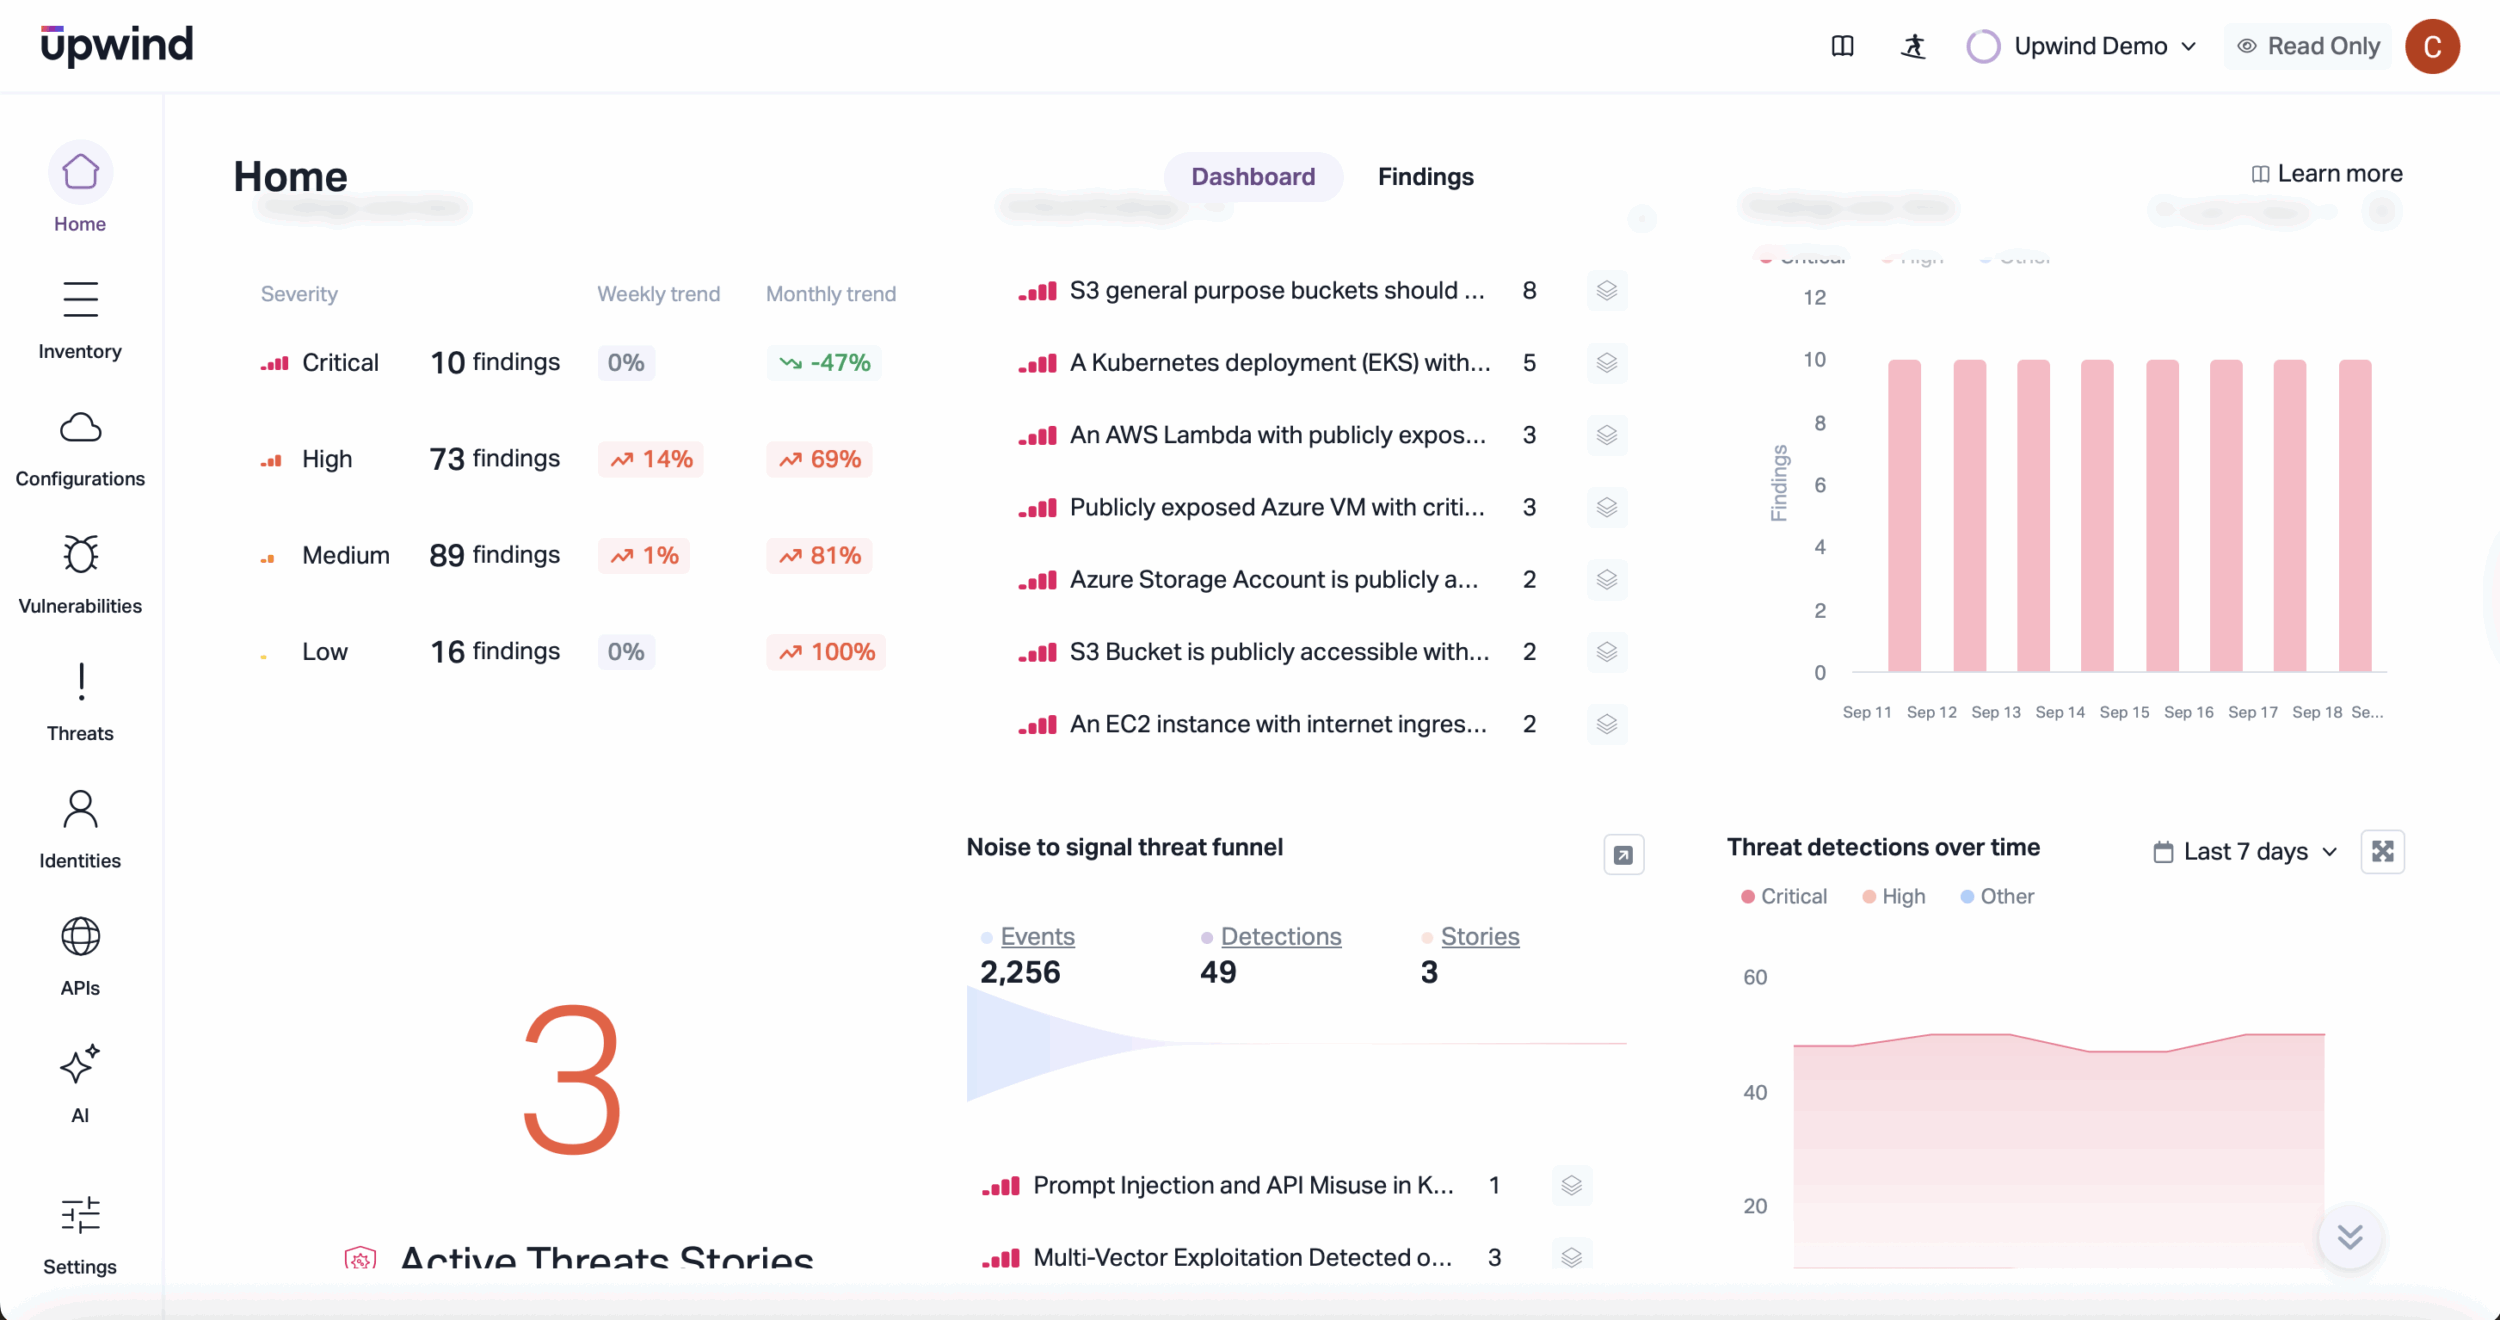Open Identities person icon

(80, 810)
